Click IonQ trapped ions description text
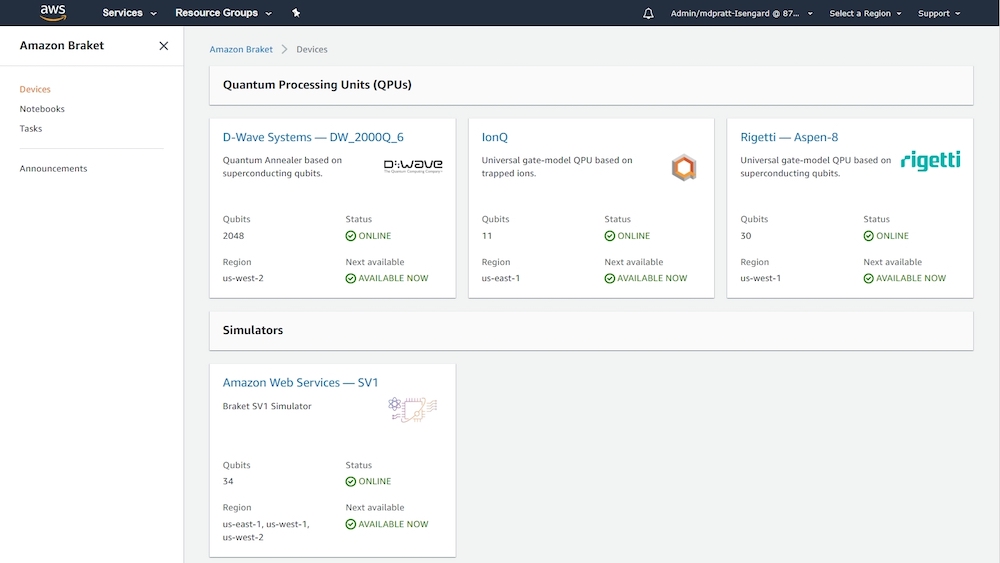 tap(557, 167)
